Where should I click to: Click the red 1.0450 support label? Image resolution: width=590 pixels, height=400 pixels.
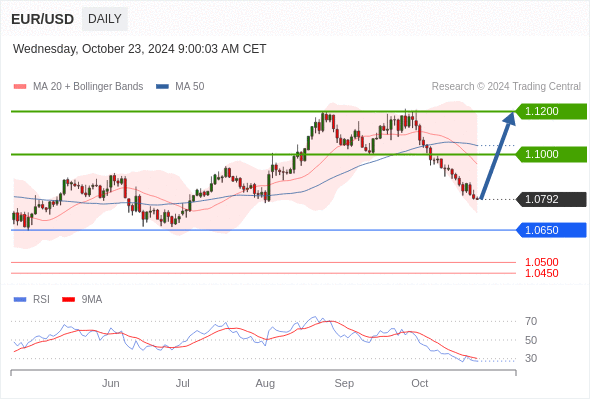point(541,274)
